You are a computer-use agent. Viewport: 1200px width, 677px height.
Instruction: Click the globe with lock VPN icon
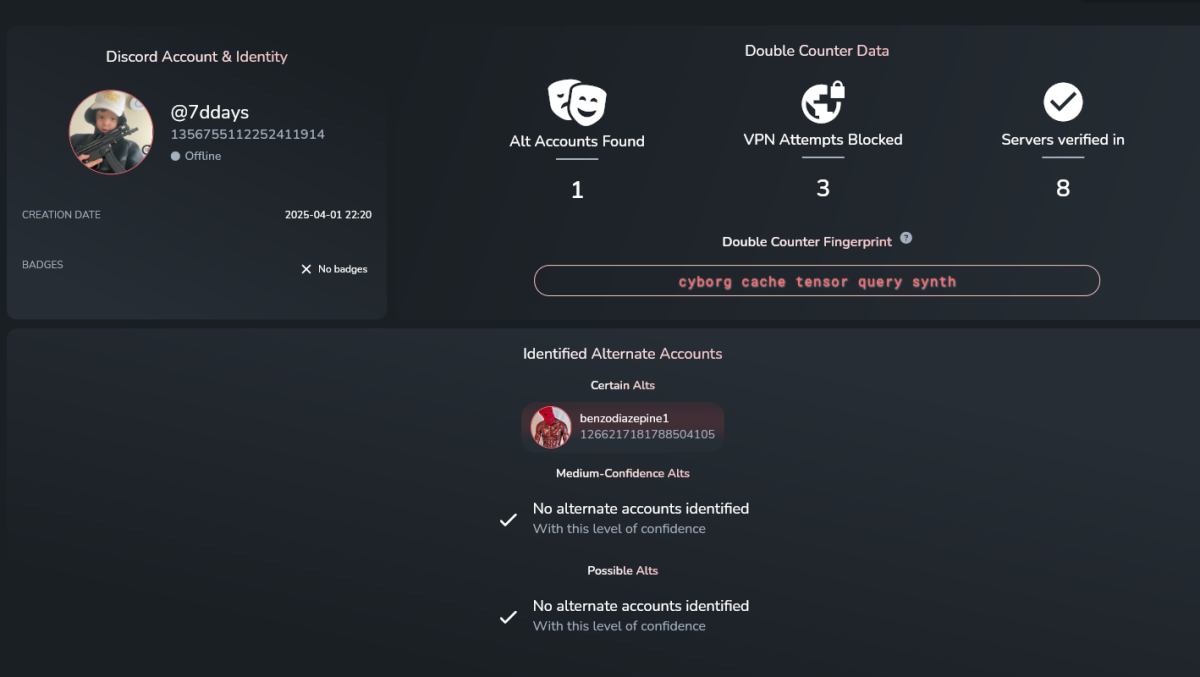(x=823, y=102)
